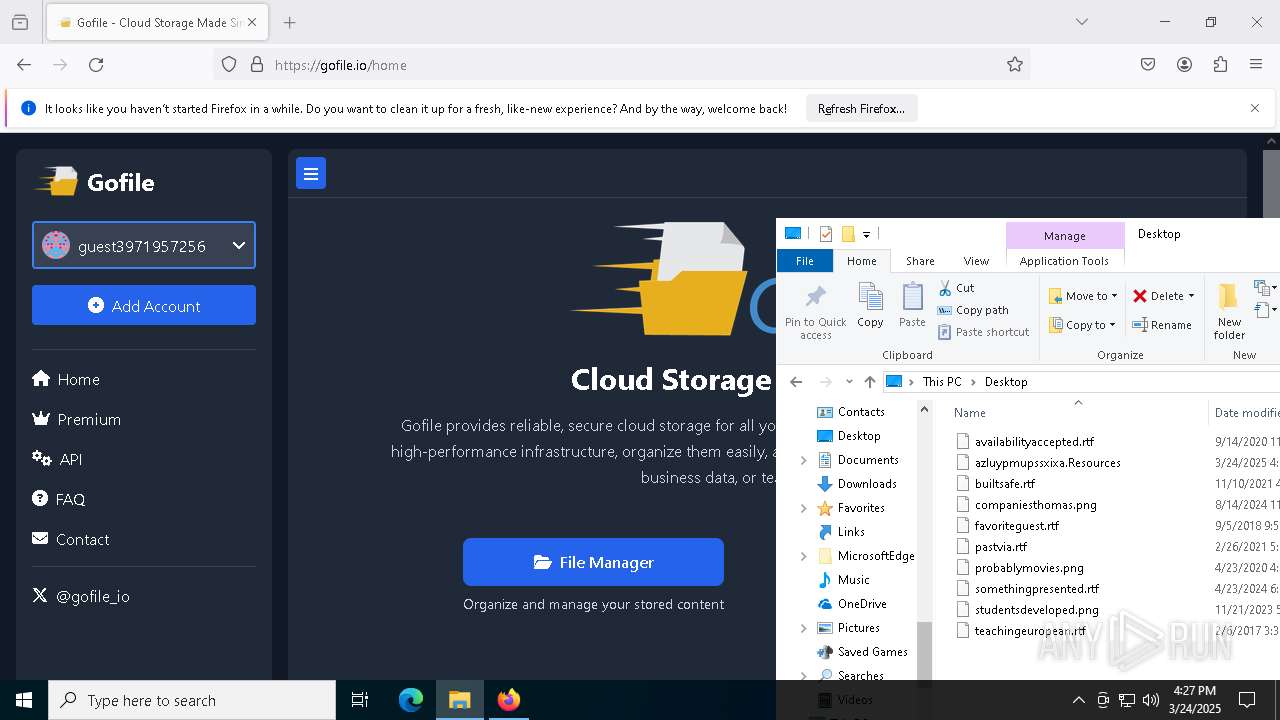
Task: Click the tracking protection shield icon
Action: [x=229, y=65]
